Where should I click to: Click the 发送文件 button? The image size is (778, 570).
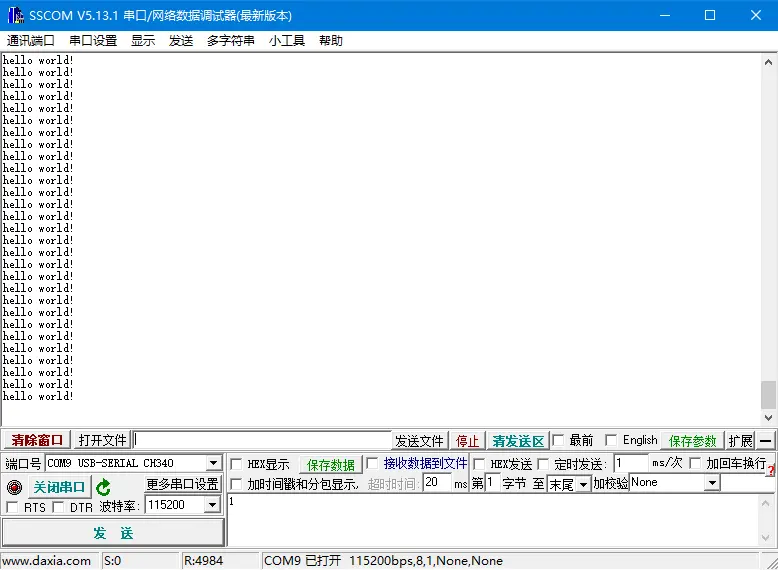click(419, 441)
